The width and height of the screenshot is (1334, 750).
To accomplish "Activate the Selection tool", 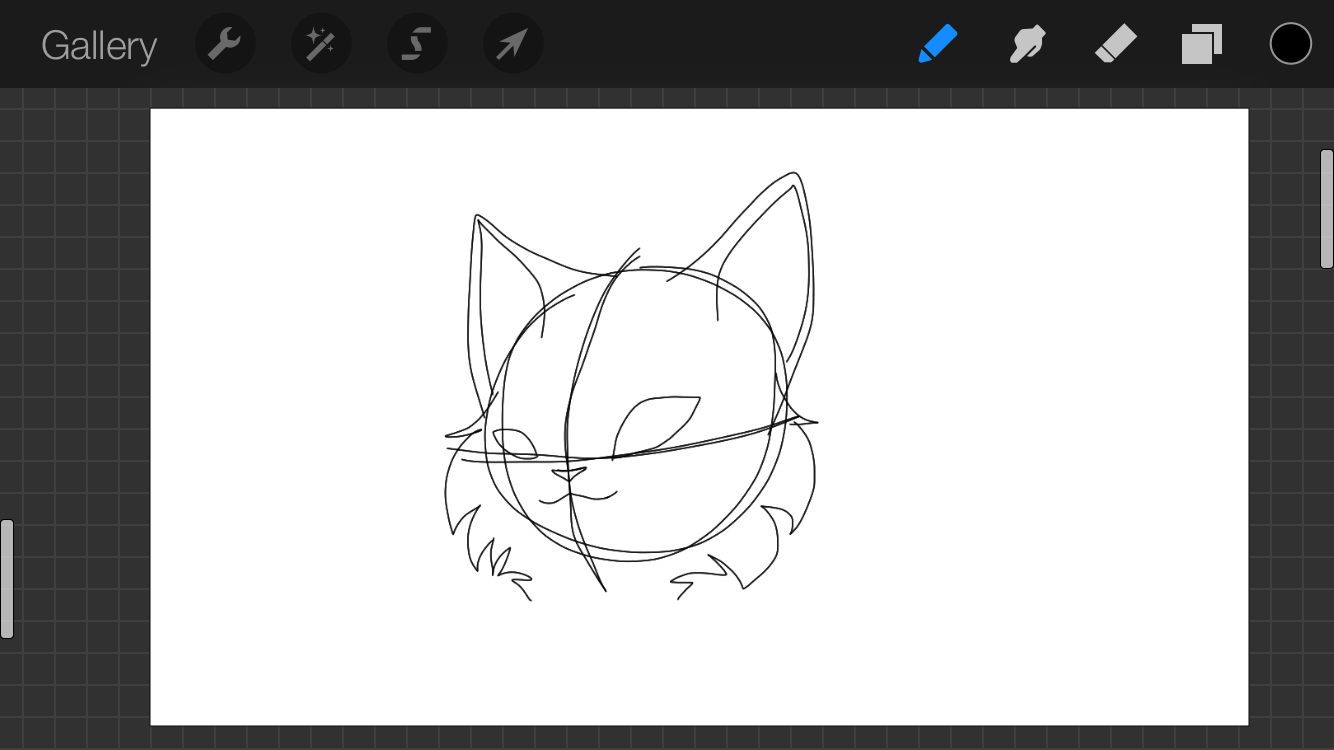I will point(417,45).
